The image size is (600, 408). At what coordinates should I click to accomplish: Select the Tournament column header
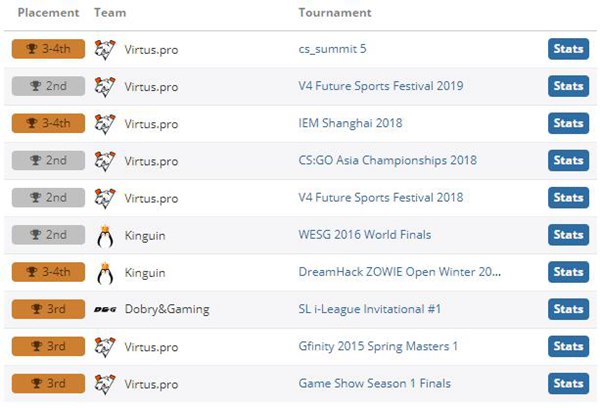(335, 13)
